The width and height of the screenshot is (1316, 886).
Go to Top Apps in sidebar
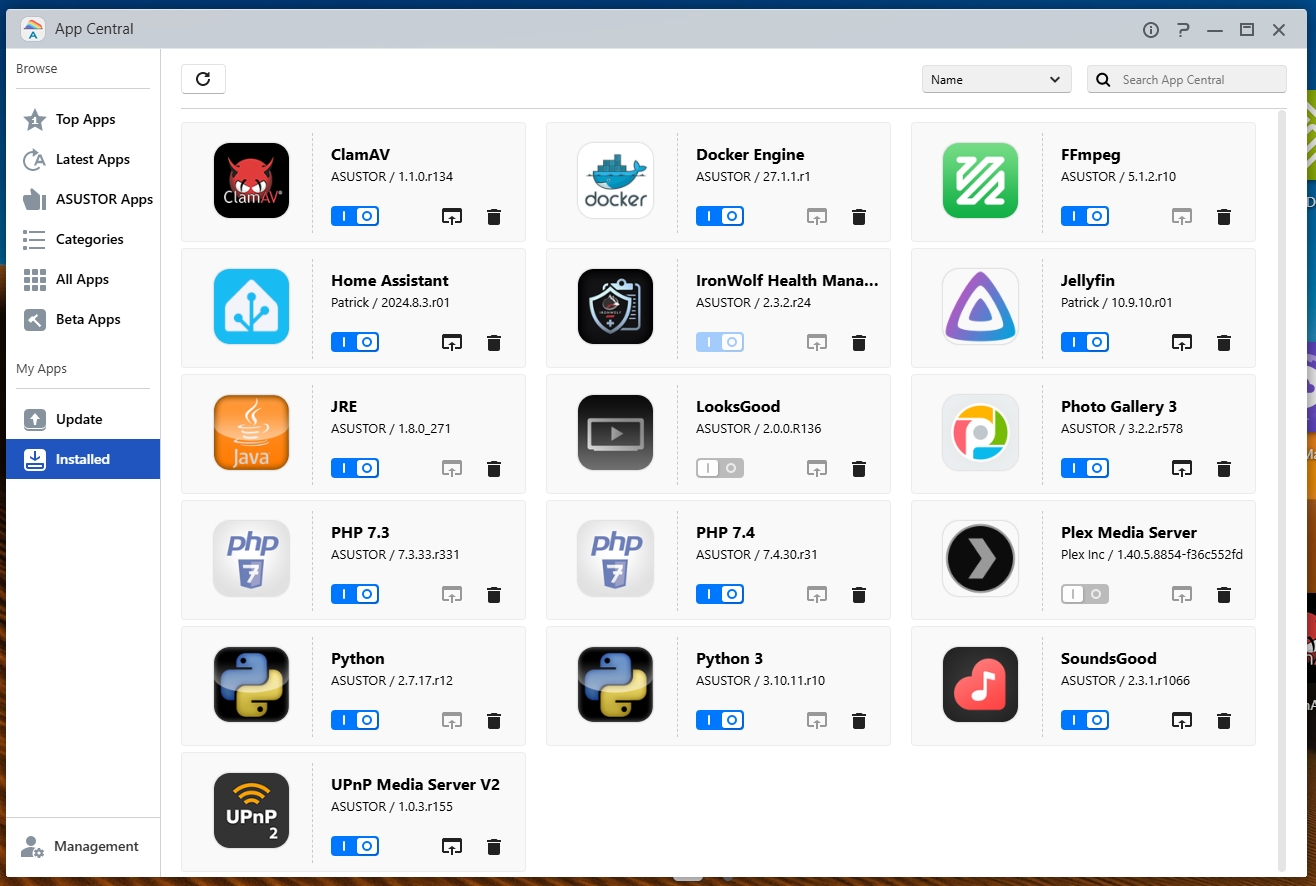[85, 119]
